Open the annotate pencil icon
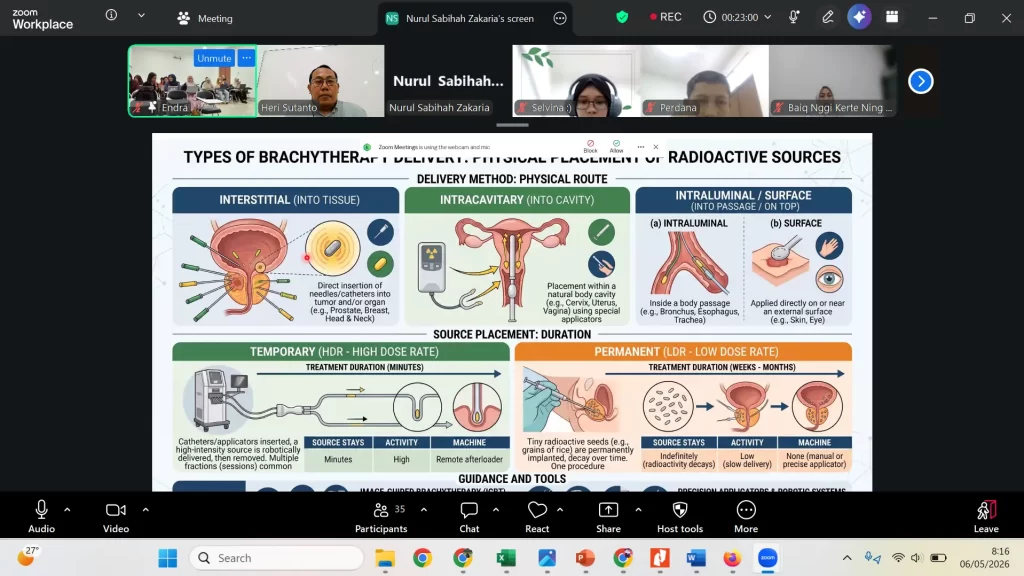This screenshot has height=576, width=1024. click(827, 18)
